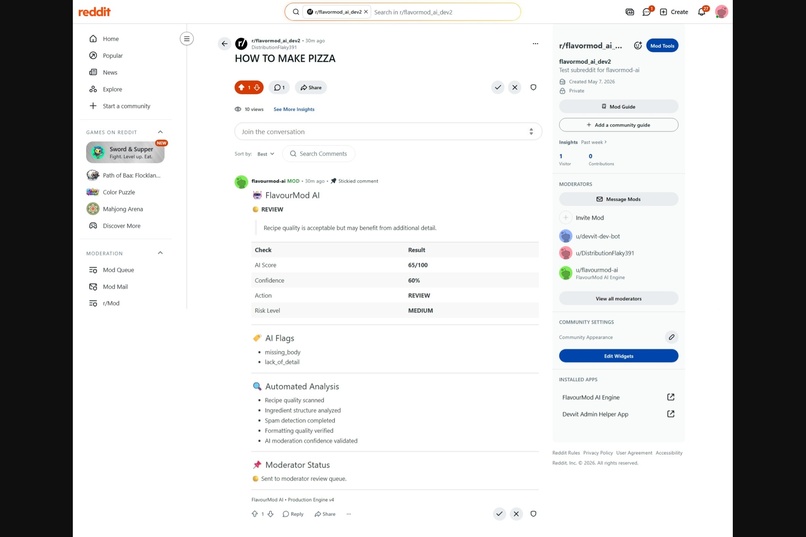Open u/DistributionFlaky391 profile
The image size is (806, 537).
tap(604, 253)
